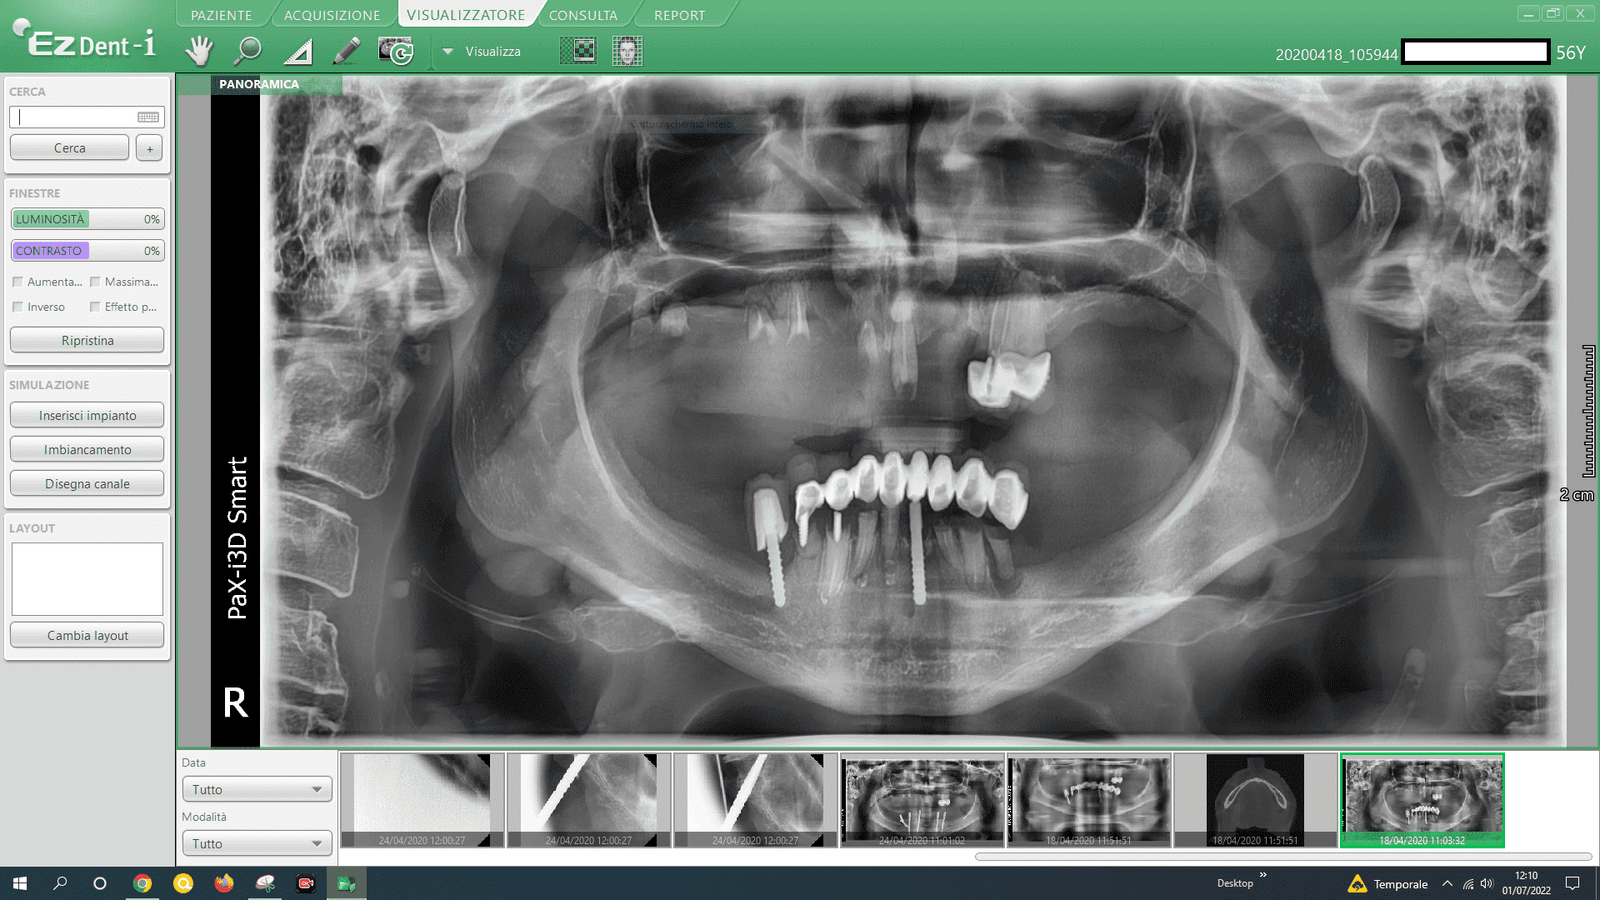
Task: Select the hand pan tool
Action: [200, 50]
